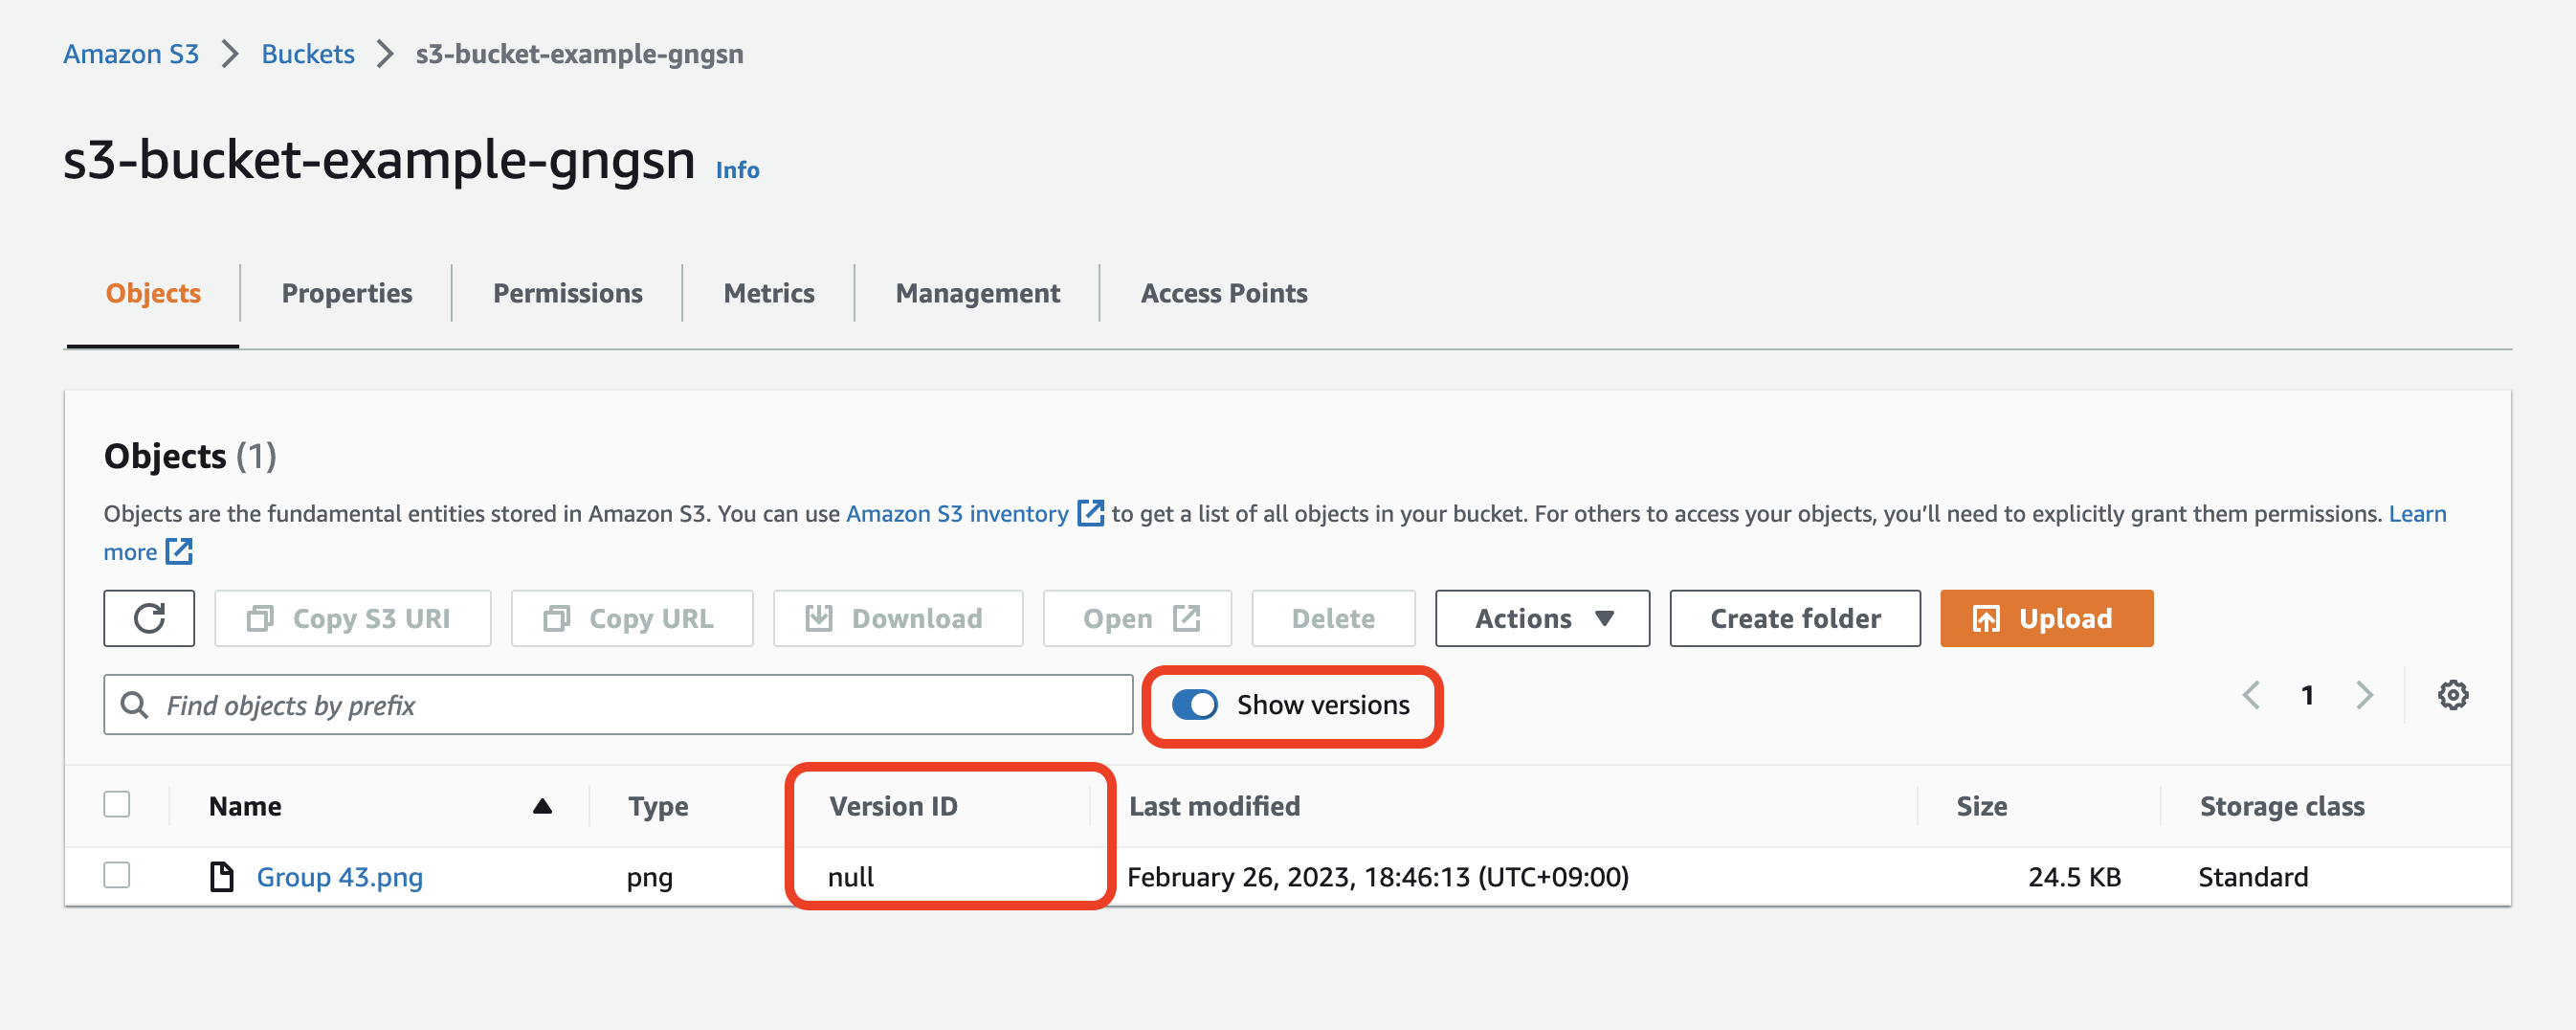Go to the Access Points tab

1223,293
